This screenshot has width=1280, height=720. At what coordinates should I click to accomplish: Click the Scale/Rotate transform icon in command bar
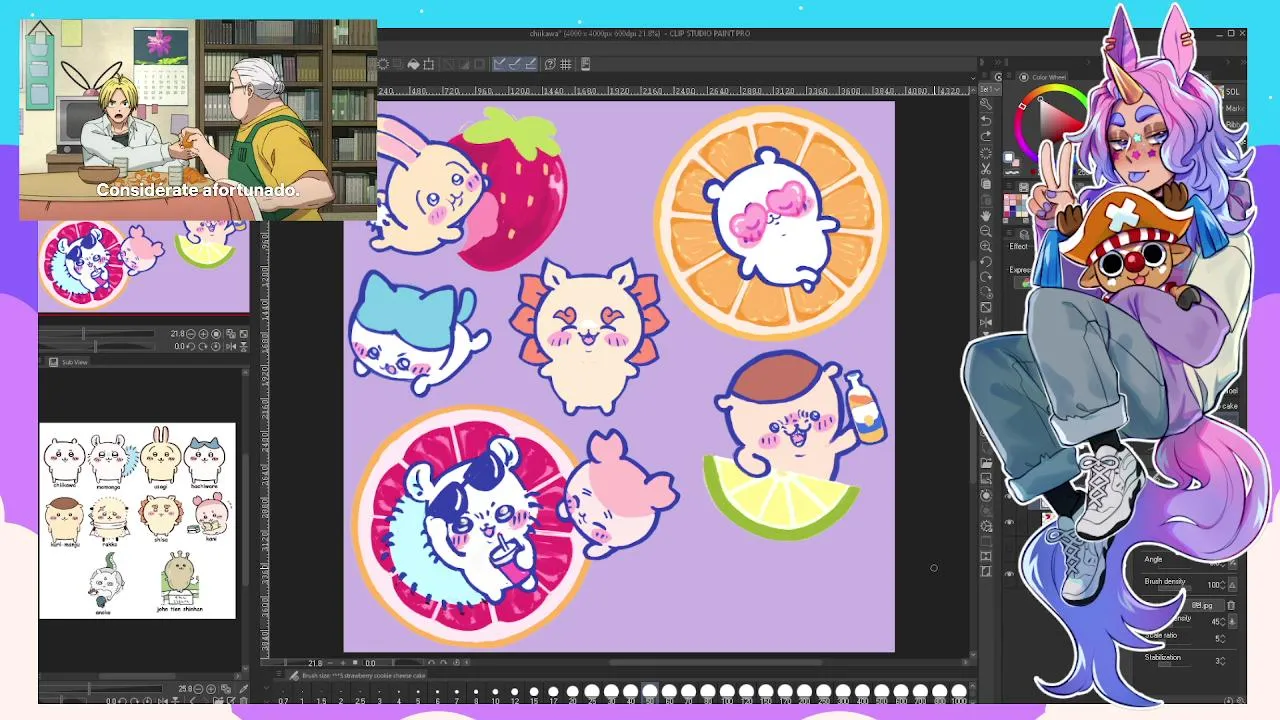pos(429,64)
